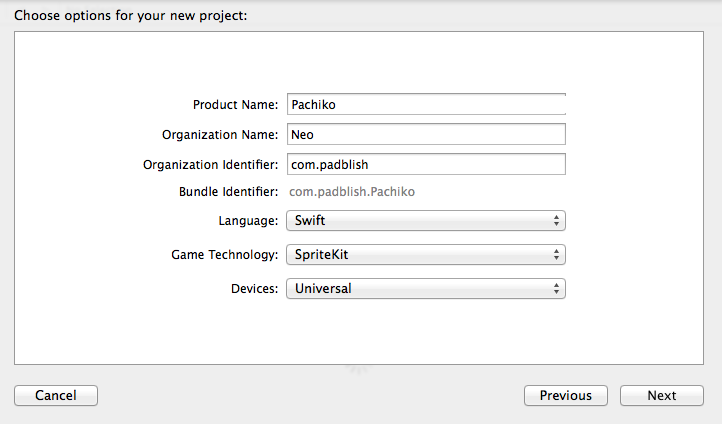The height and width of the screenshot is (424, 722).
Task: Click the "Product Name:" label
Action: coord(235,105)
